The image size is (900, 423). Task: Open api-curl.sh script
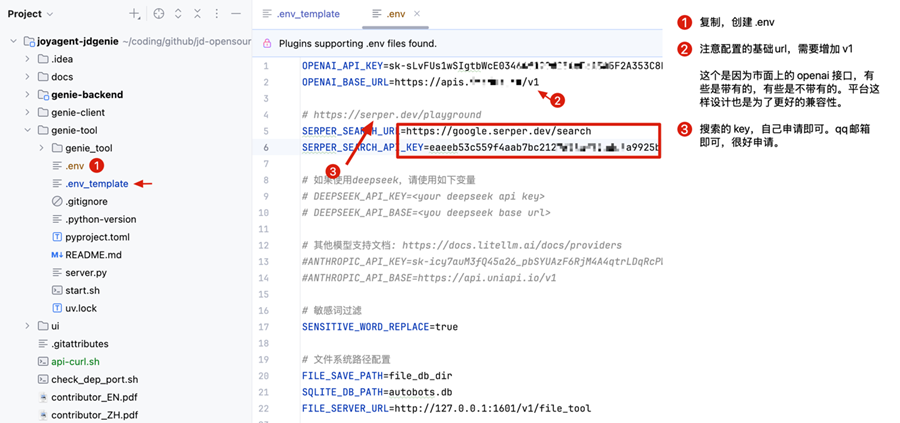tap(75, 362)
